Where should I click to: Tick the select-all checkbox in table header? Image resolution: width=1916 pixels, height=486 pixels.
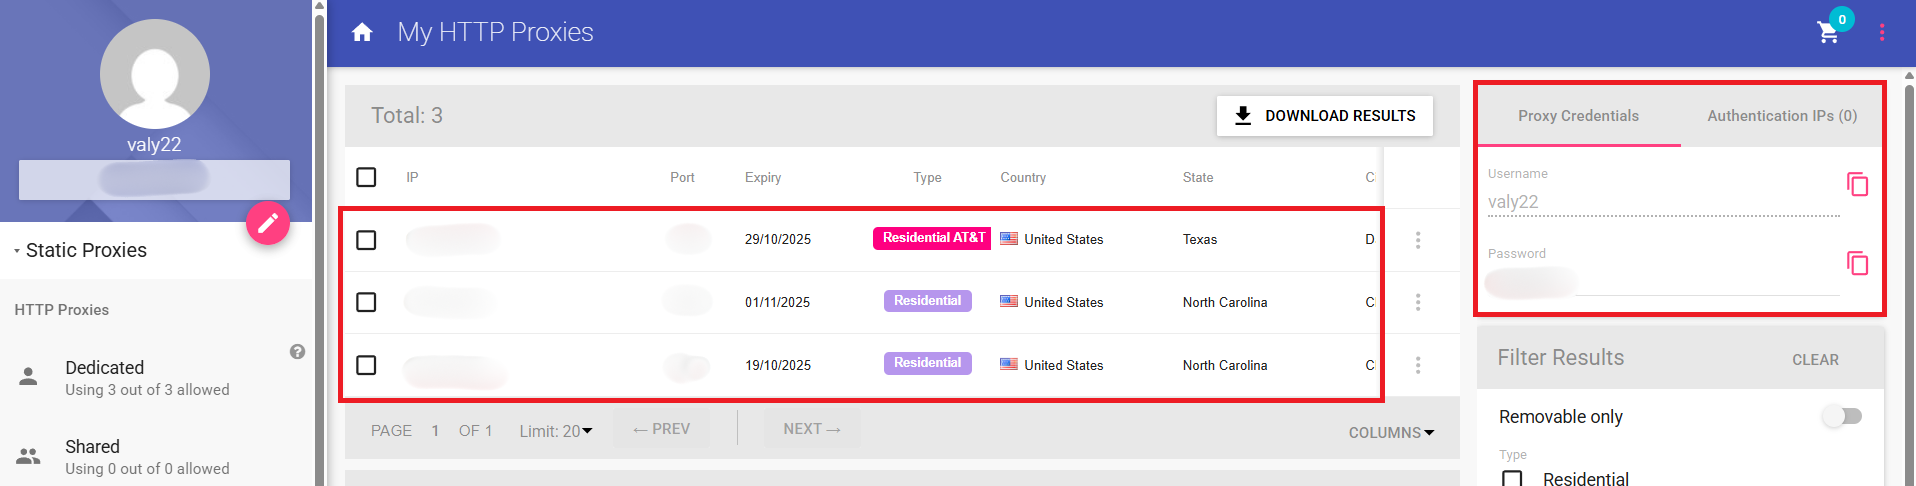[367, 177]
